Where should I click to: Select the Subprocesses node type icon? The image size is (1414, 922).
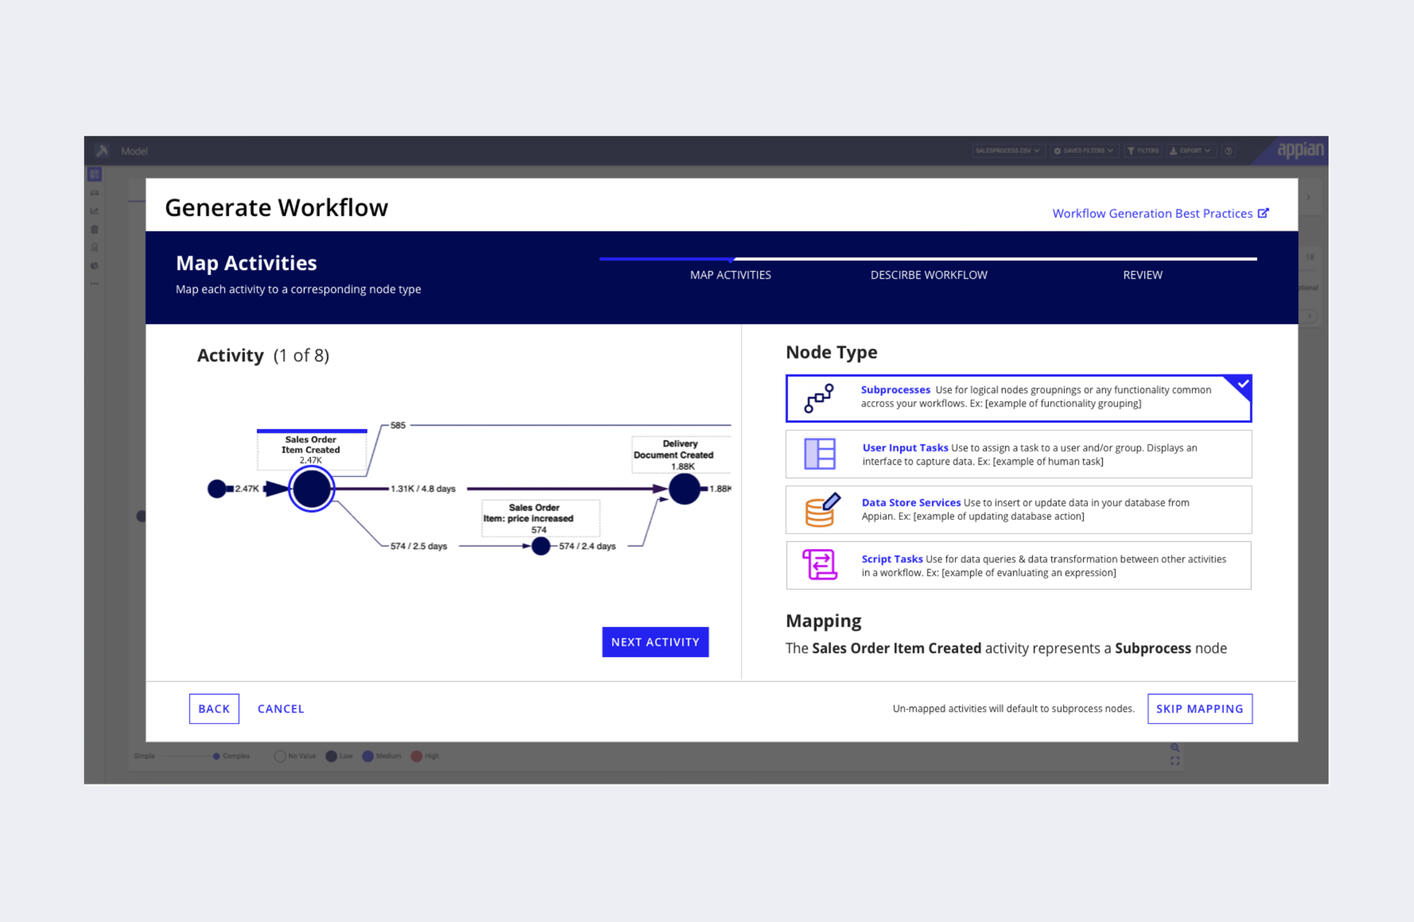click(818, 398)
